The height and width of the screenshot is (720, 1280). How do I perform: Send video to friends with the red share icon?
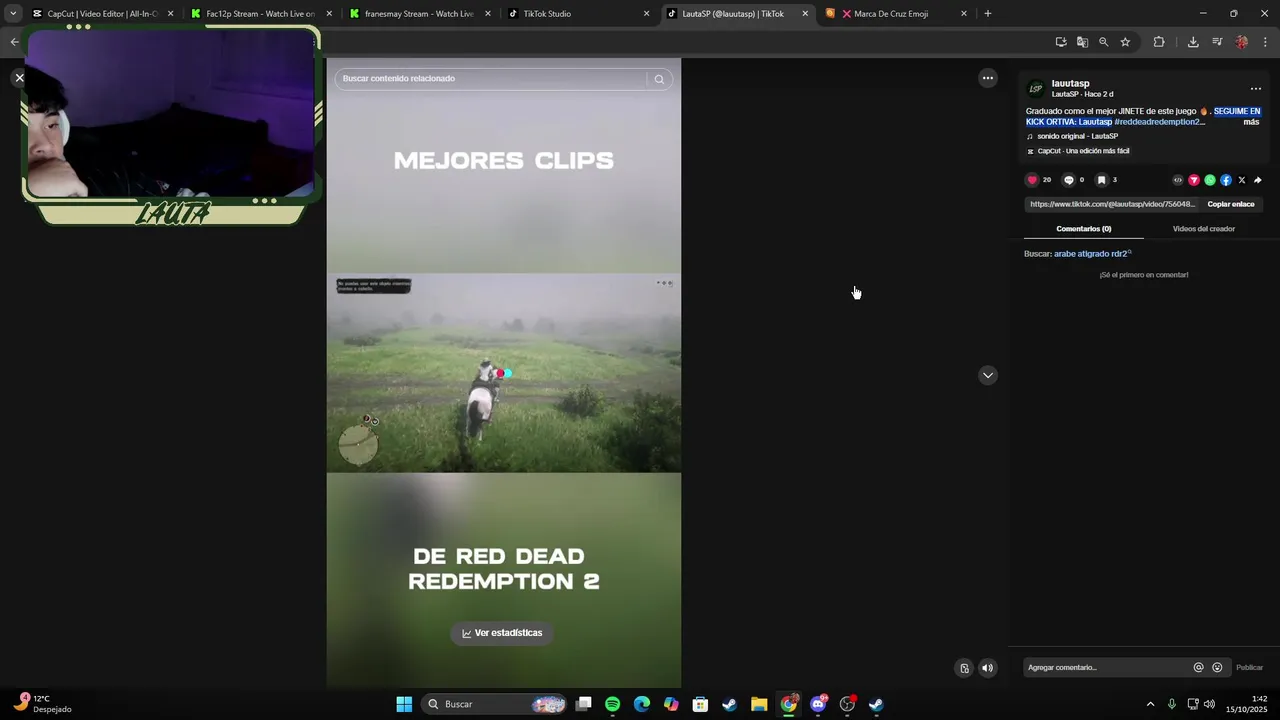tap(1193, 180)
